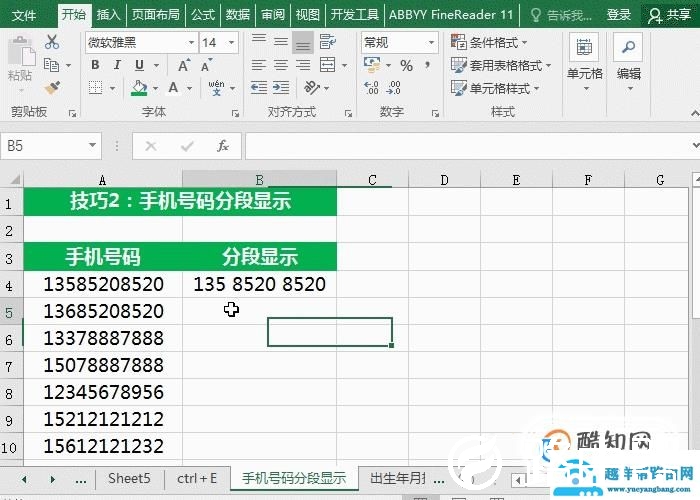Viewport: 700px width, 500px height.
Task: Open Name Box dropdown arrow
Action: pos(92,145)
